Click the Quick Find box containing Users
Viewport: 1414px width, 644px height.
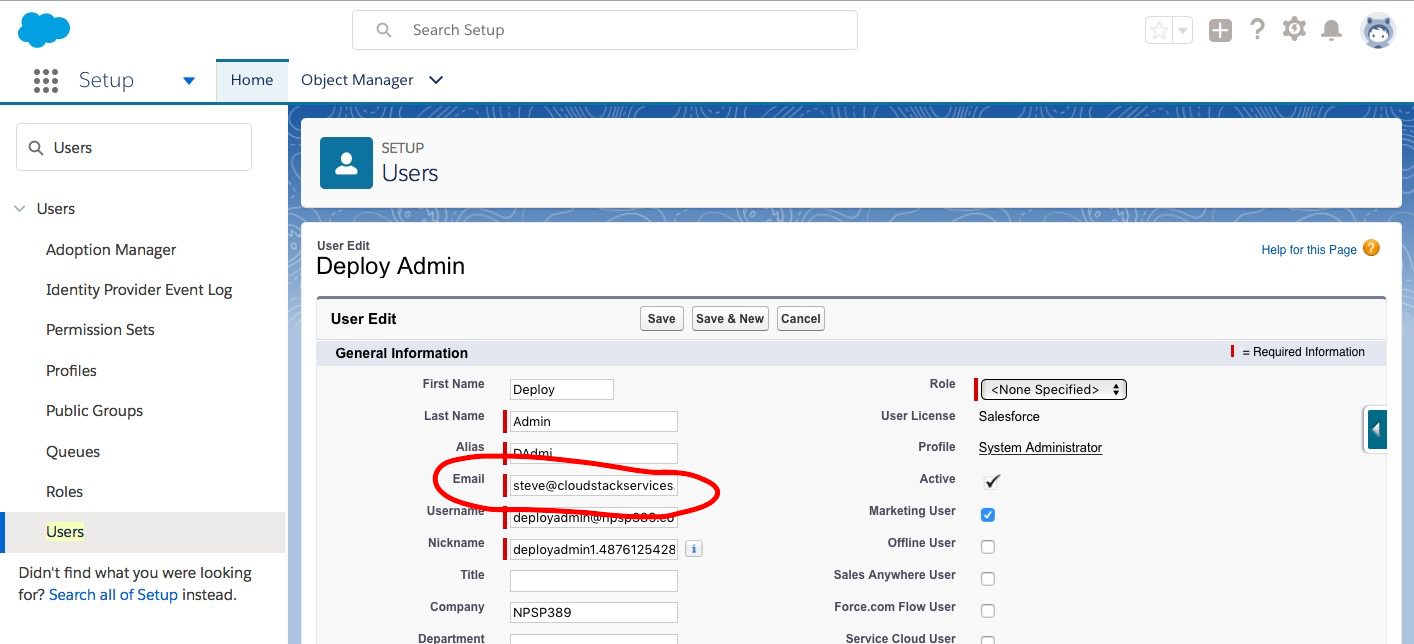(134, 147)
